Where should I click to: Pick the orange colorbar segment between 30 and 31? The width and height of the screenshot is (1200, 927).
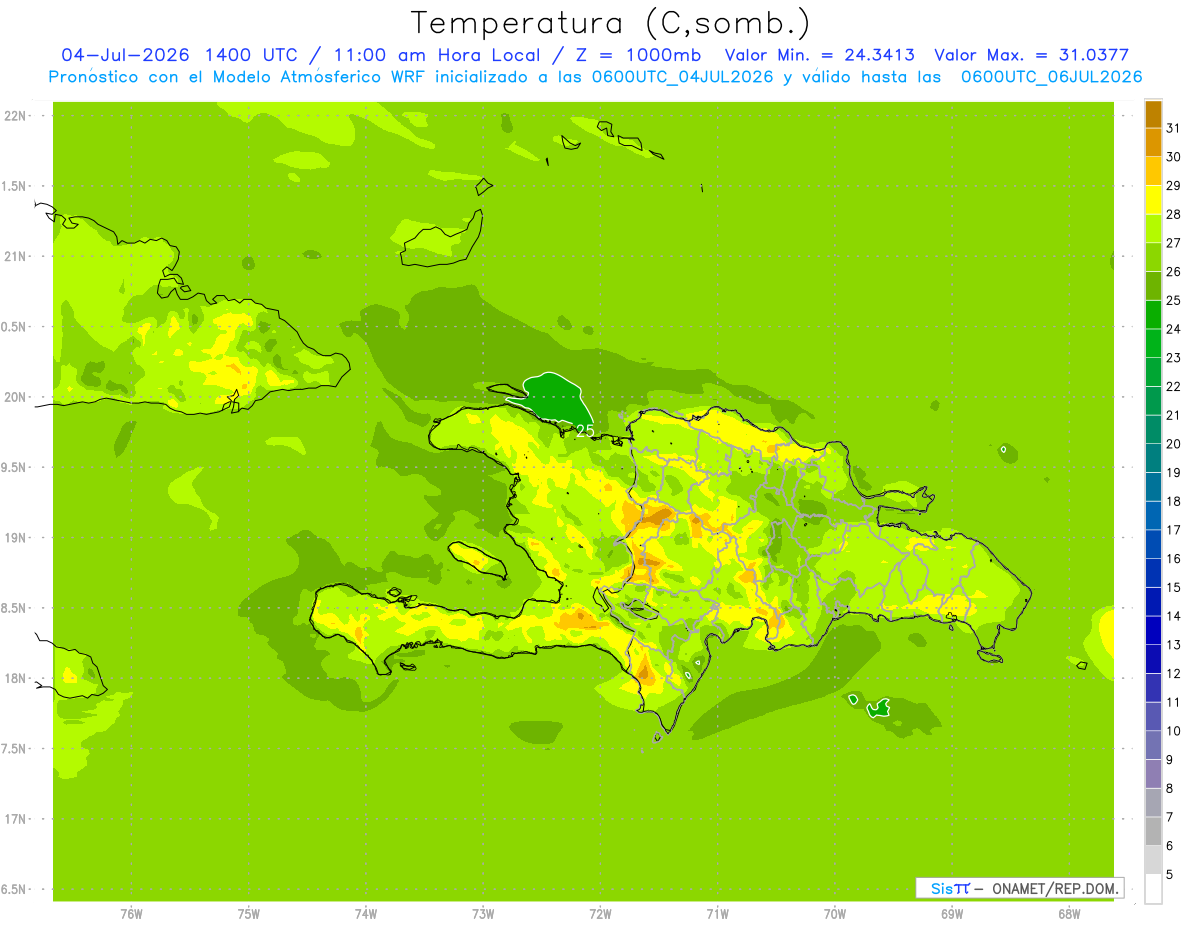(1153, 142)
